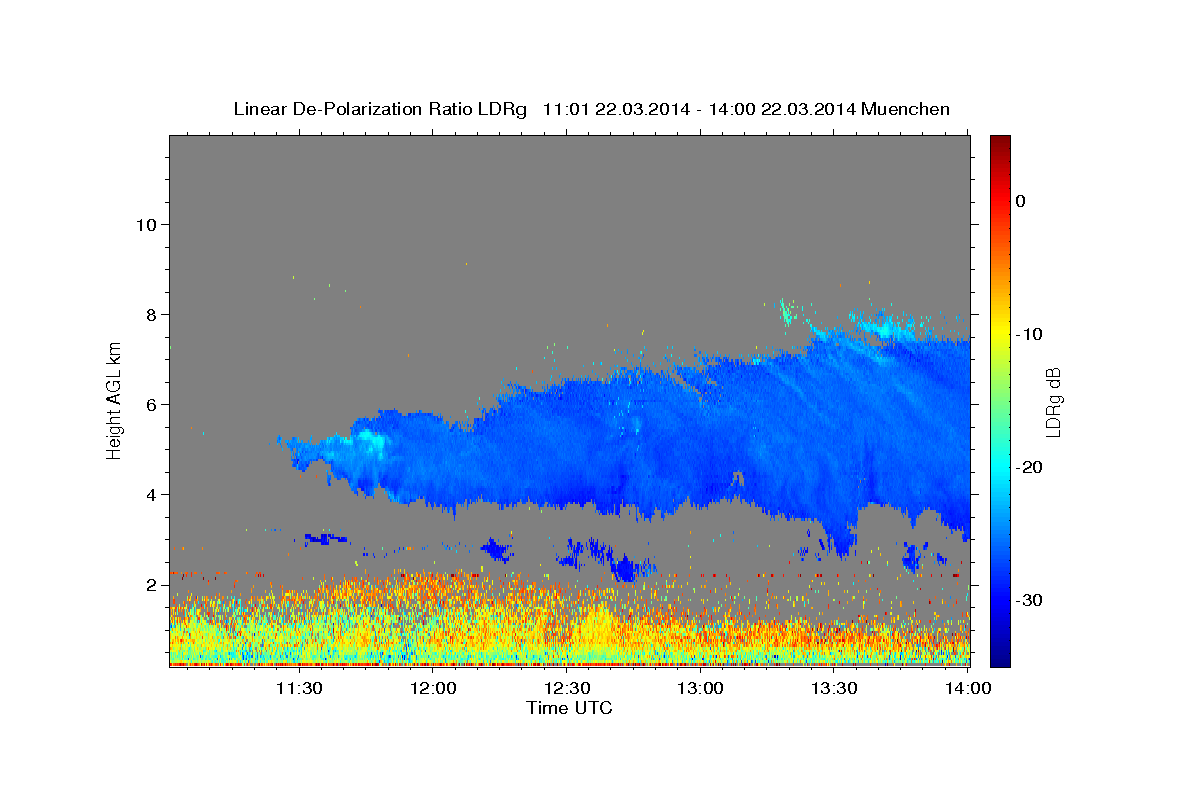Click the height tick label 6
This screenshot has height=800, width=1200.
click(x=151, y=404)
